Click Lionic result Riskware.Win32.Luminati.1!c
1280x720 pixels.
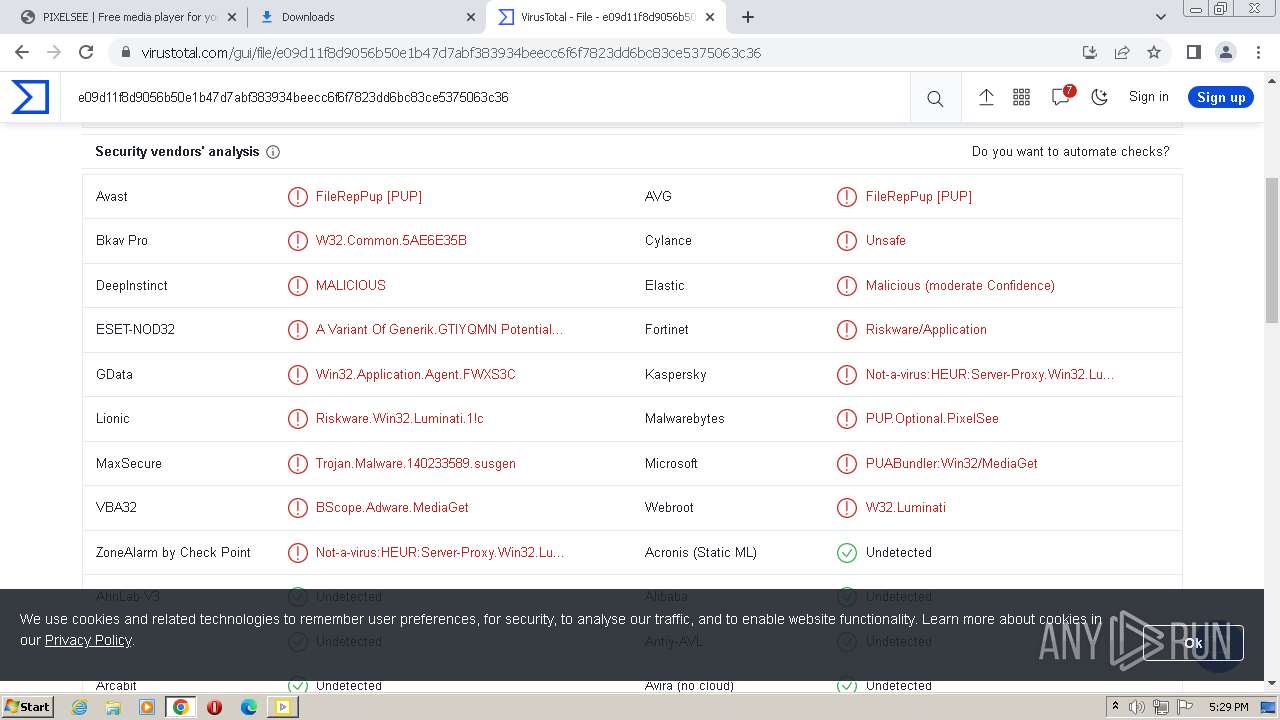pyautogui.click(x=400, y=419)
